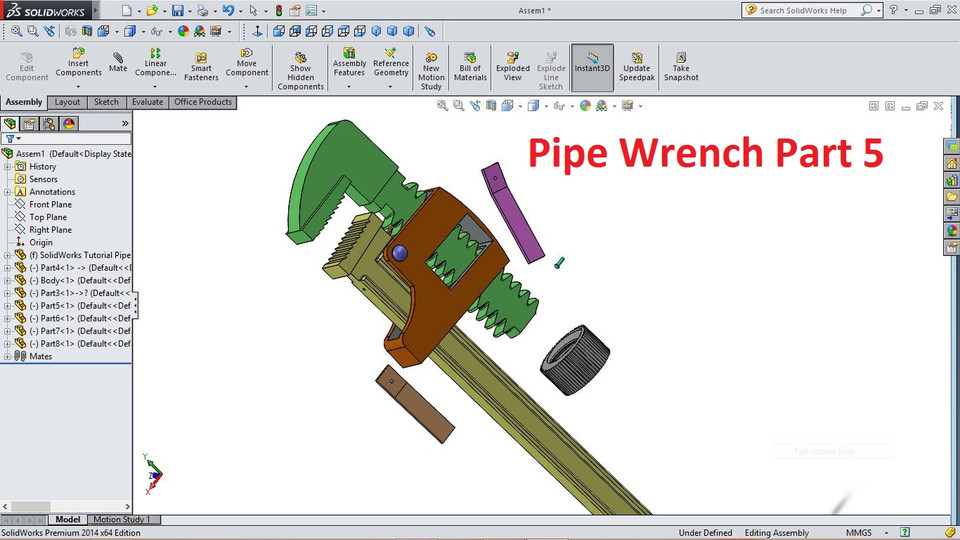This screenshot has height=540, width=960.
Task: Click the Search SolidWorks Help field
Action: 803,10
